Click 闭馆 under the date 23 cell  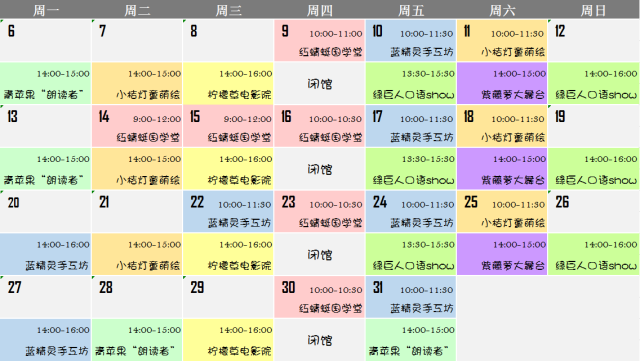click(x=320, y=255)
